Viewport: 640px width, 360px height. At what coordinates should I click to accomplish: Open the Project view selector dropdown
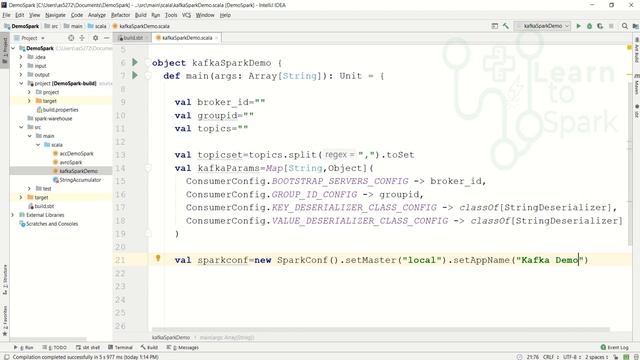(x=29, y=38)
